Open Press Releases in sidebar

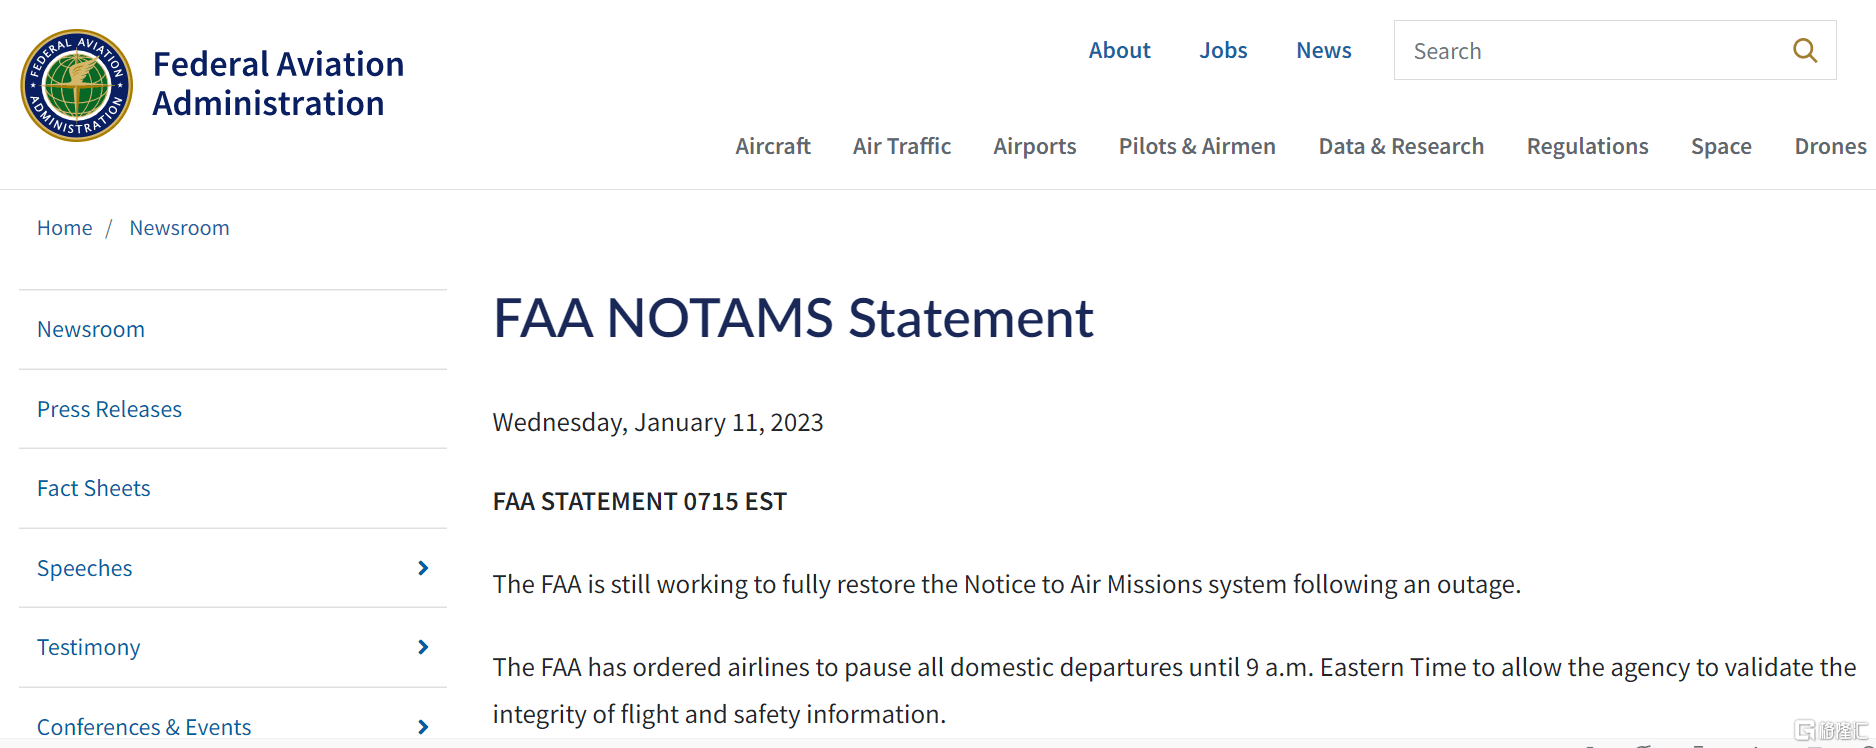click(110, 409)
